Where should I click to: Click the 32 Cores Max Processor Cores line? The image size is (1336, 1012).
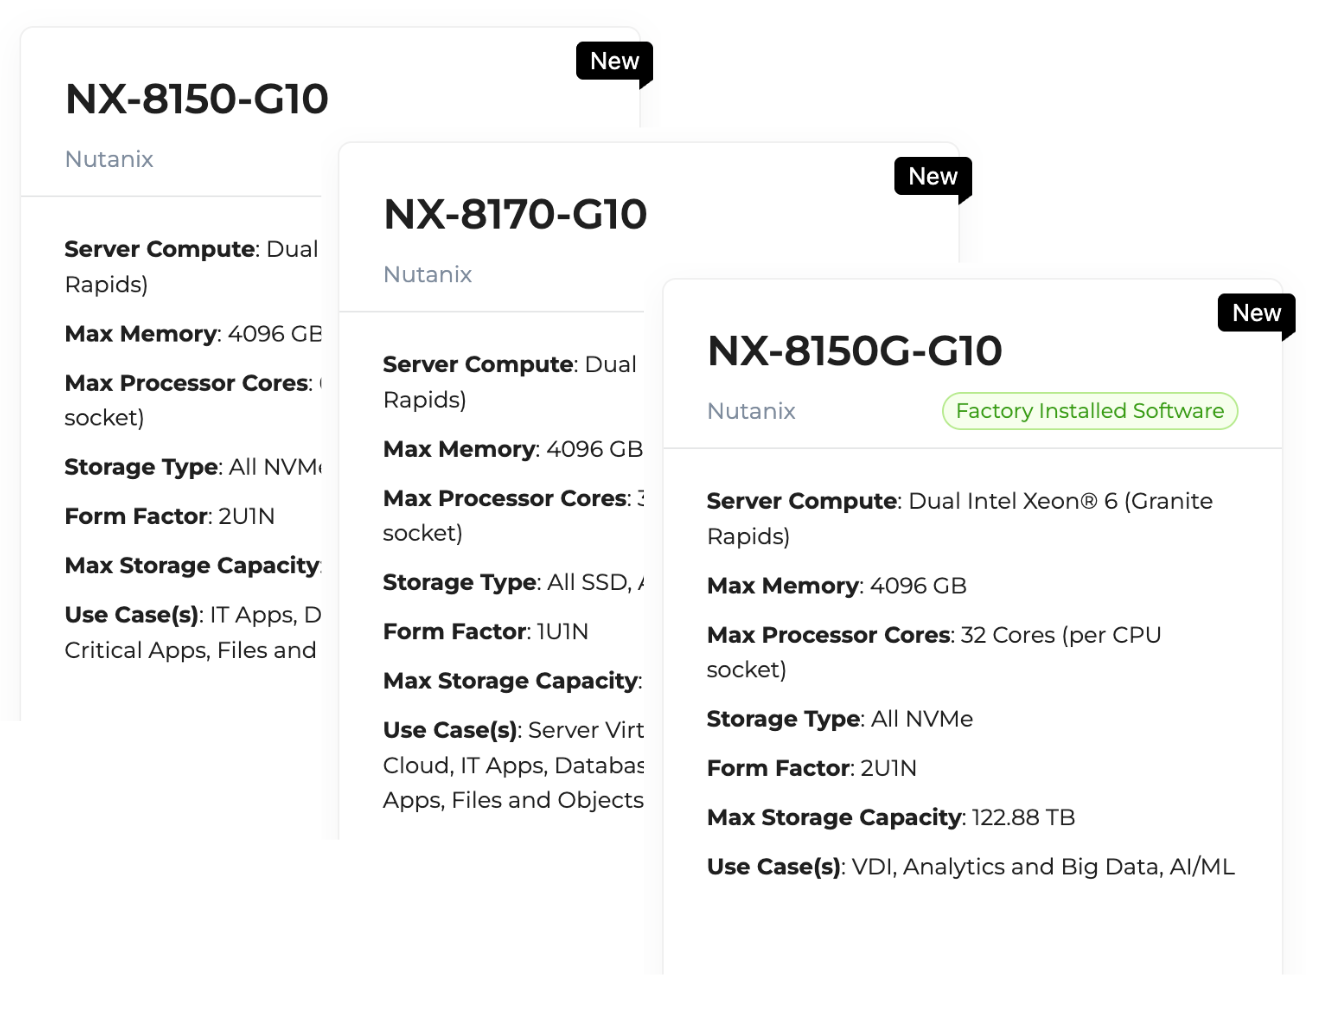[x=933, y=636]
